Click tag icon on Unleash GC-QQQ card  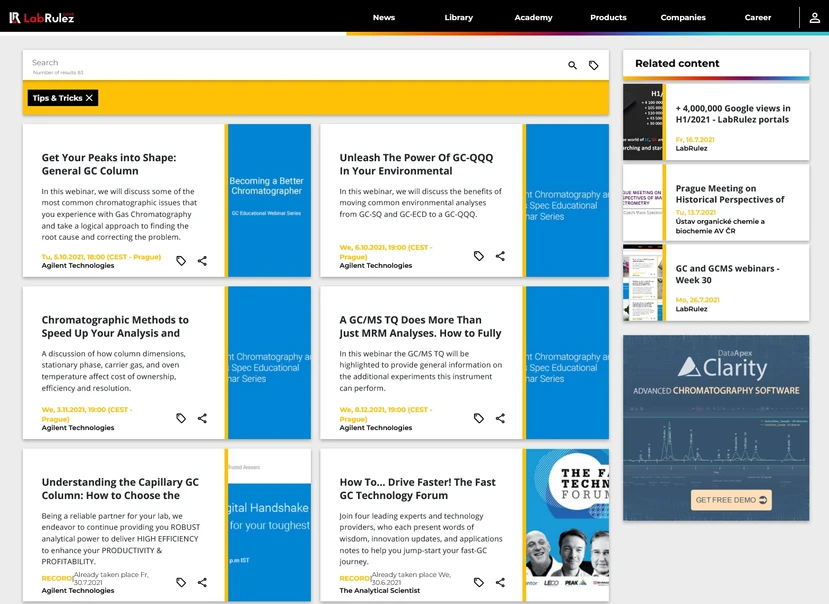478,256
